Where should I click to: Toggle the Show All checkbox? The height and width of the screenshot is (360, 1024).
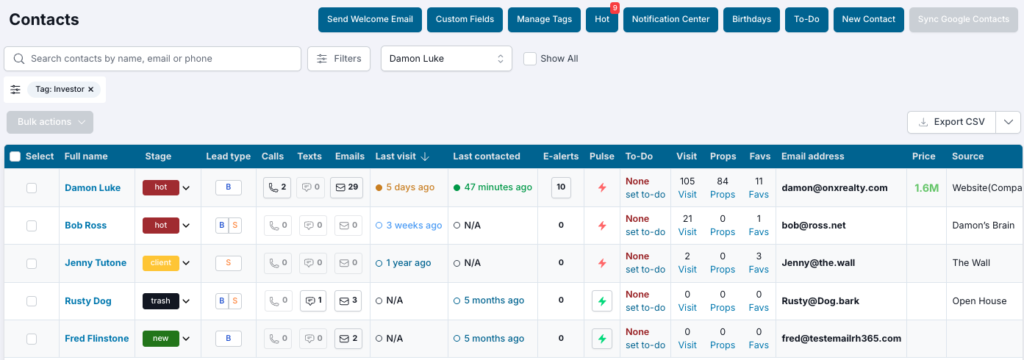(x=530, y=58)
